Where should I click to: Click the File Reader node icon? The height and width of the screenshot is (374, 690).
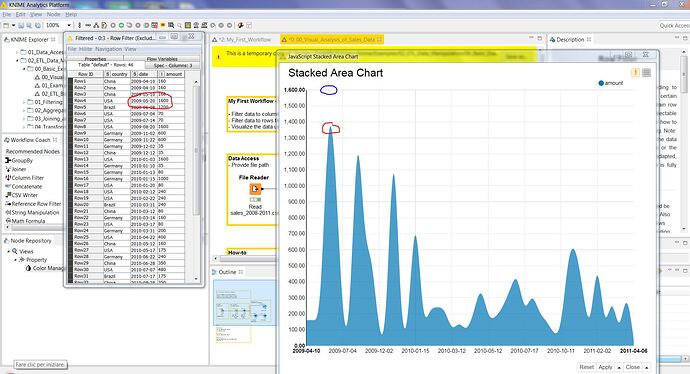coord(255,189)
